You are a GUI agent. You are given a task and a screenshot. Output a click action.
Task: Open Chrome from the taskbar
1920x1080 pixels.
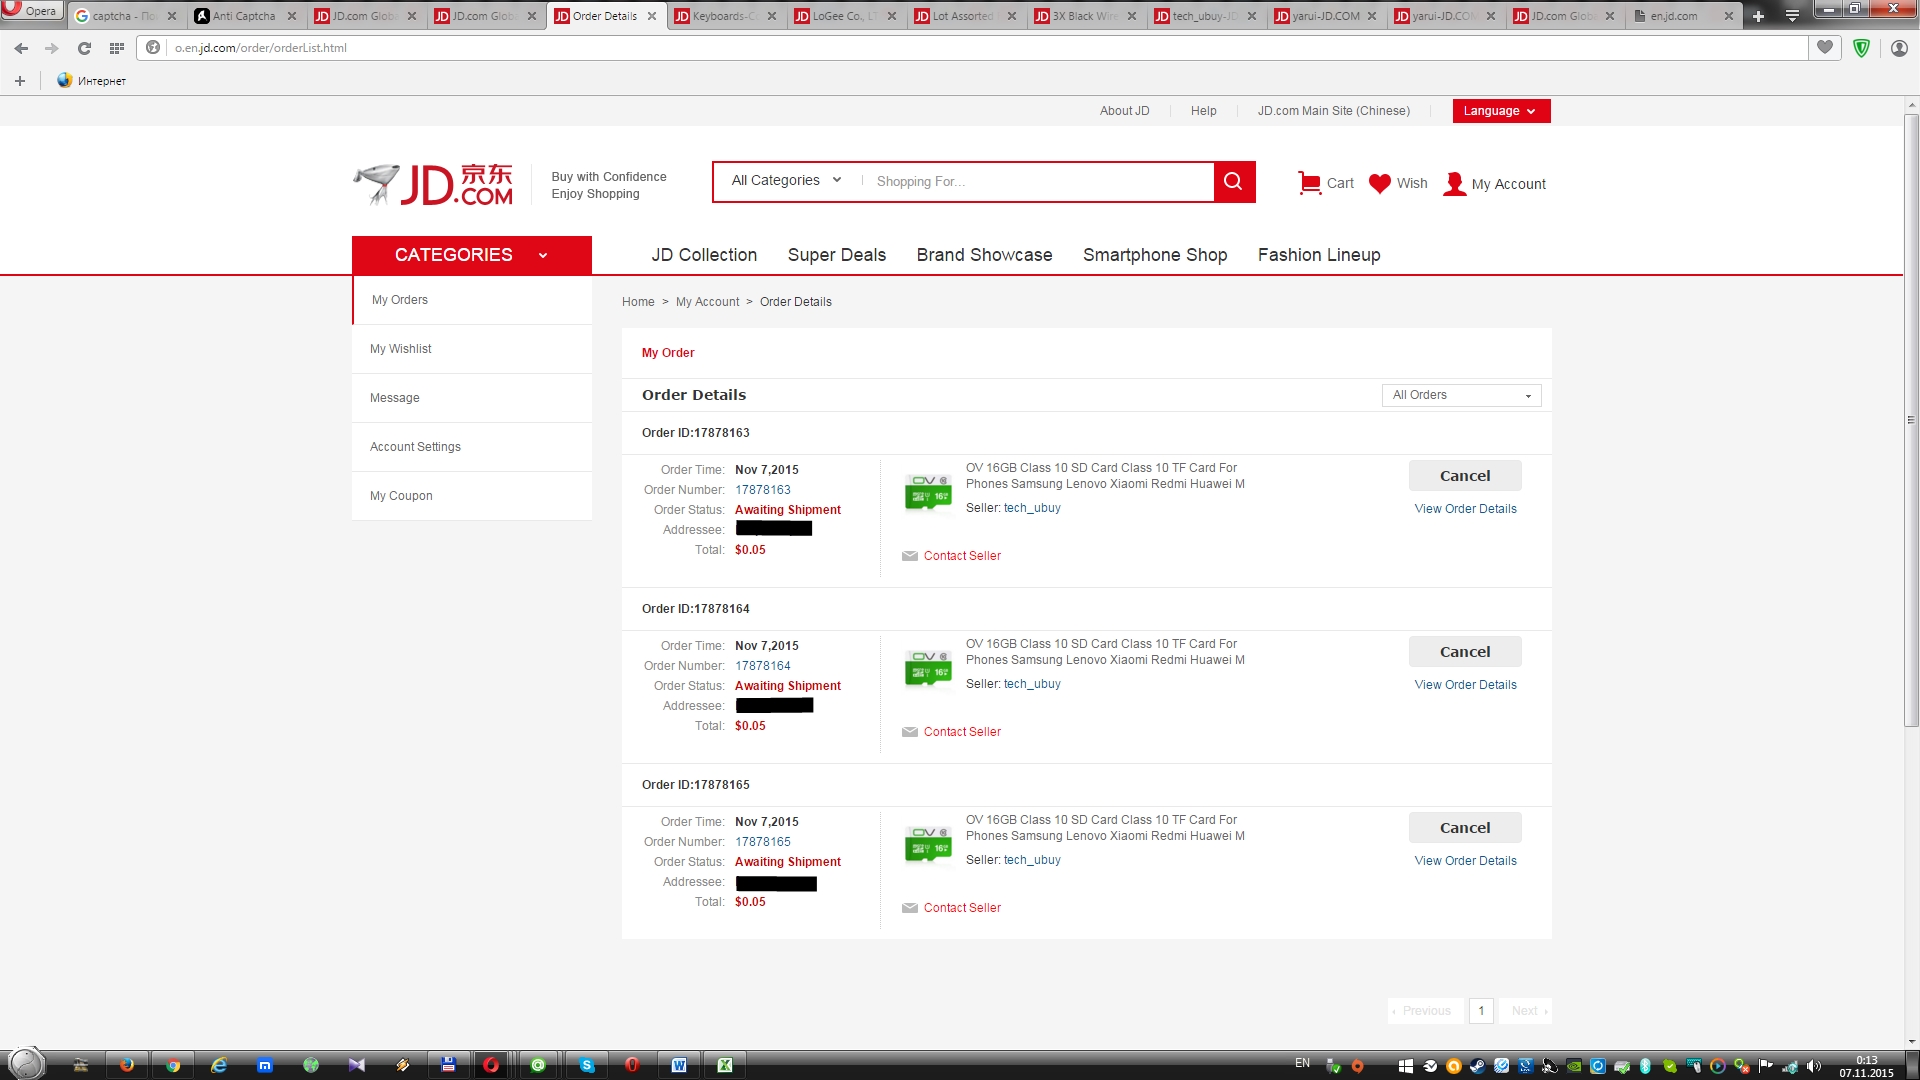point(173,1065)
